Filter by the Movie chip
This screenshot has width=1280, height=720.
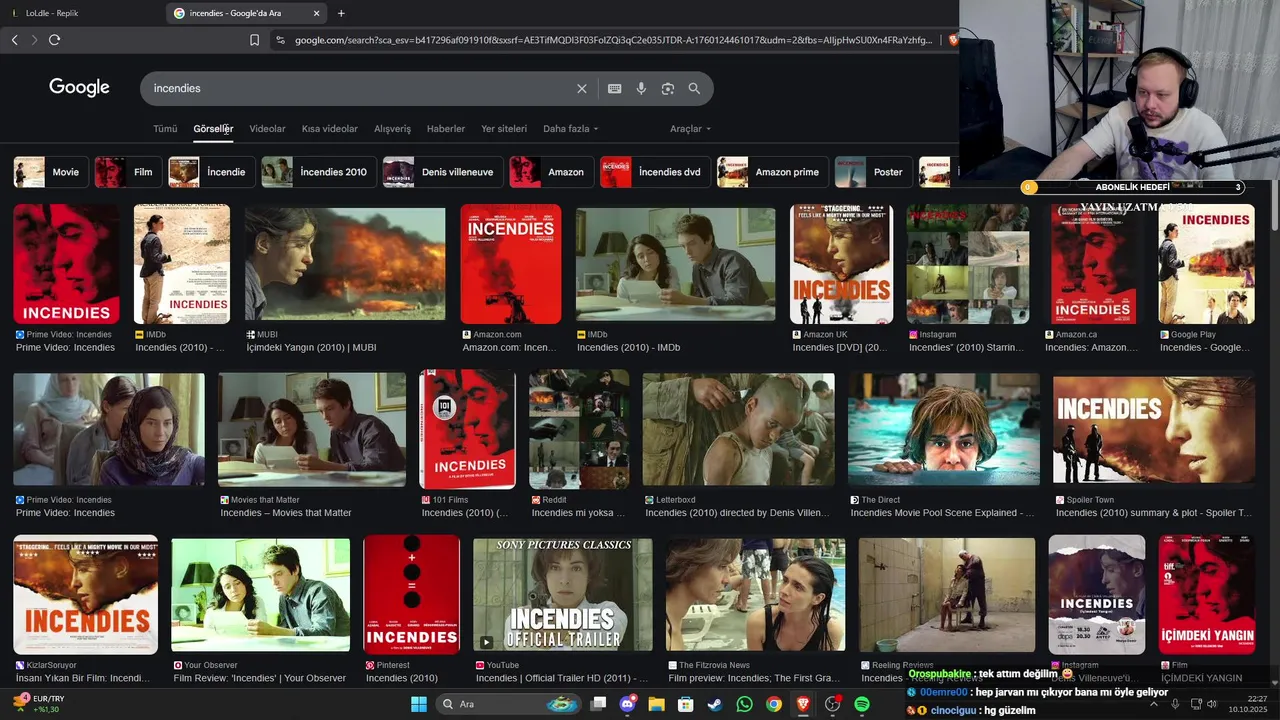[x=51, y=172]
